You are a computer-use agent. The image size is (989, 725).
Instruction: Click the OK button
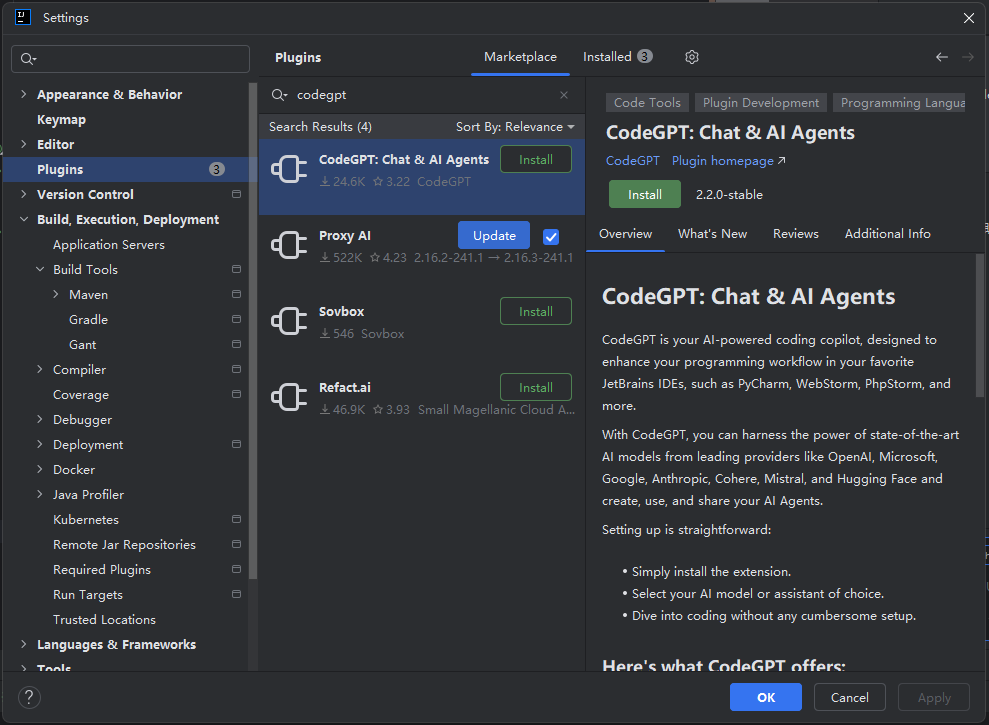pos(766,697)
